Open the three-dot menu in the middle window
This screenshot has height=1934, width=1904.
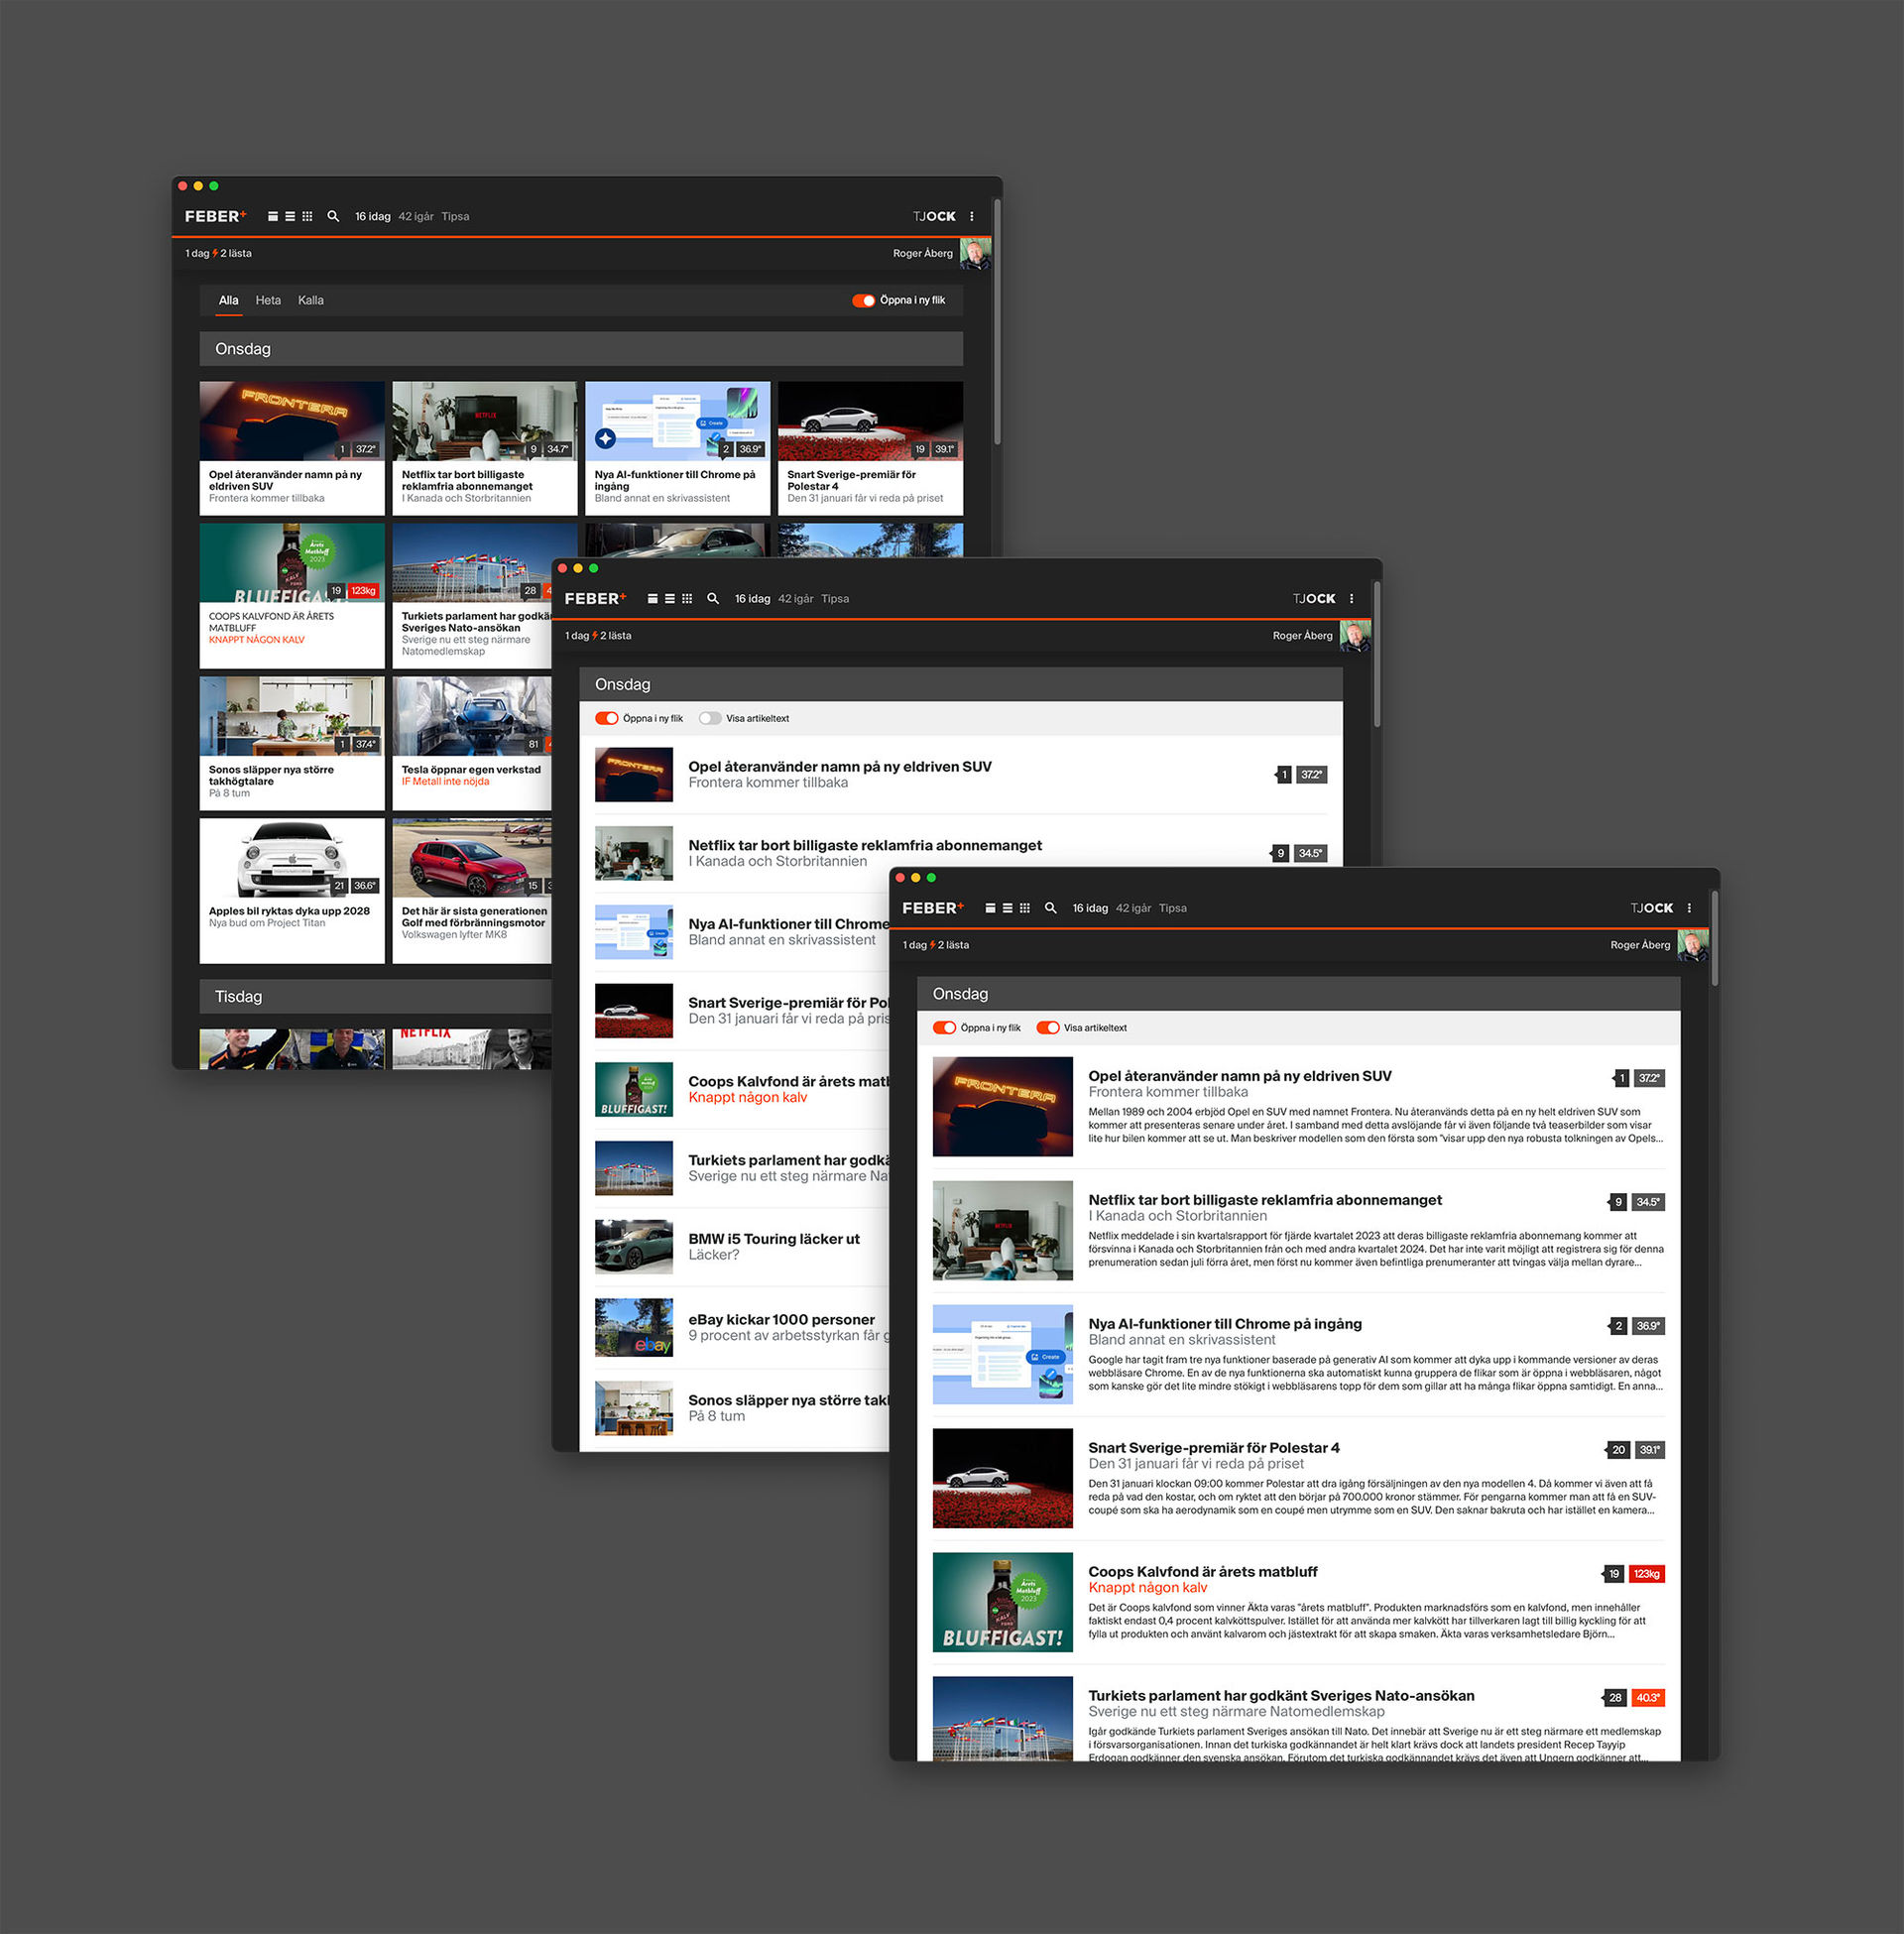1351,599
